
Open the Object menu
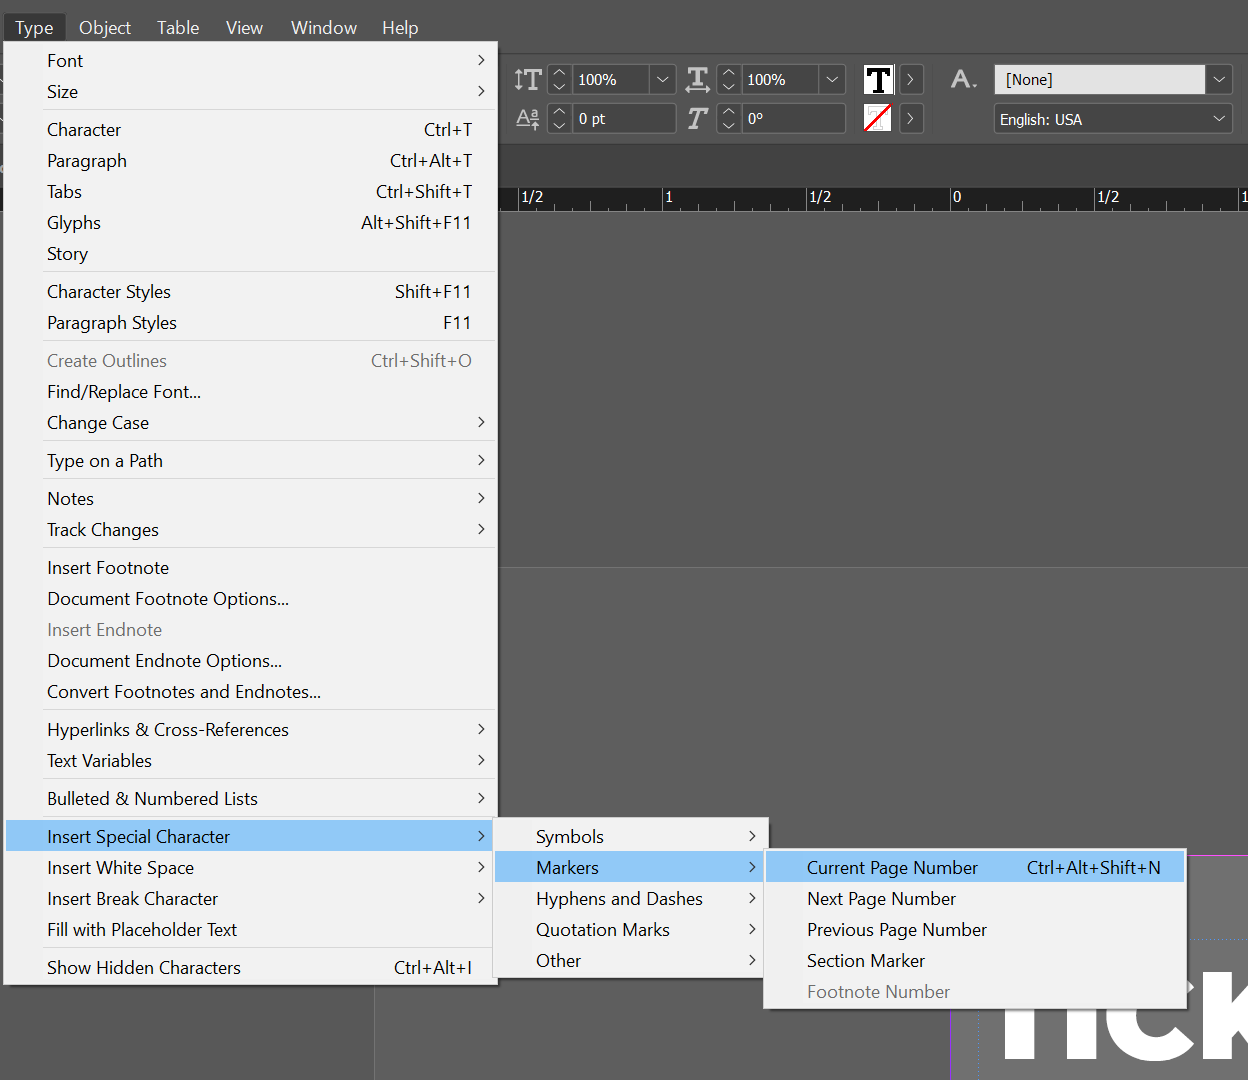click(x=105, y=27)
